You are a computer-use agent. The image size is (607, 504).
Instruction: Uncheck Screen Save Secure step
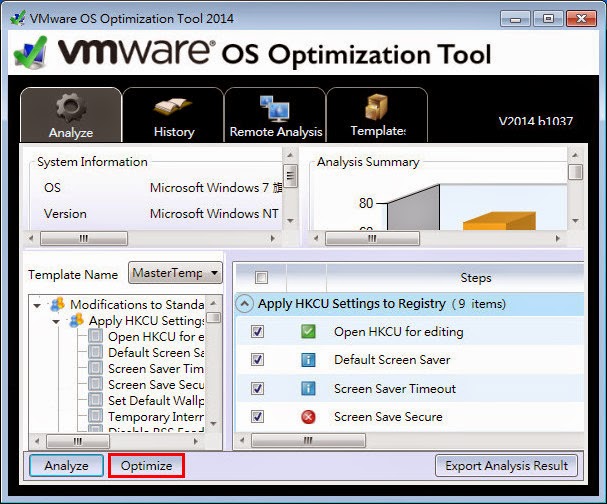pos(257,417)
